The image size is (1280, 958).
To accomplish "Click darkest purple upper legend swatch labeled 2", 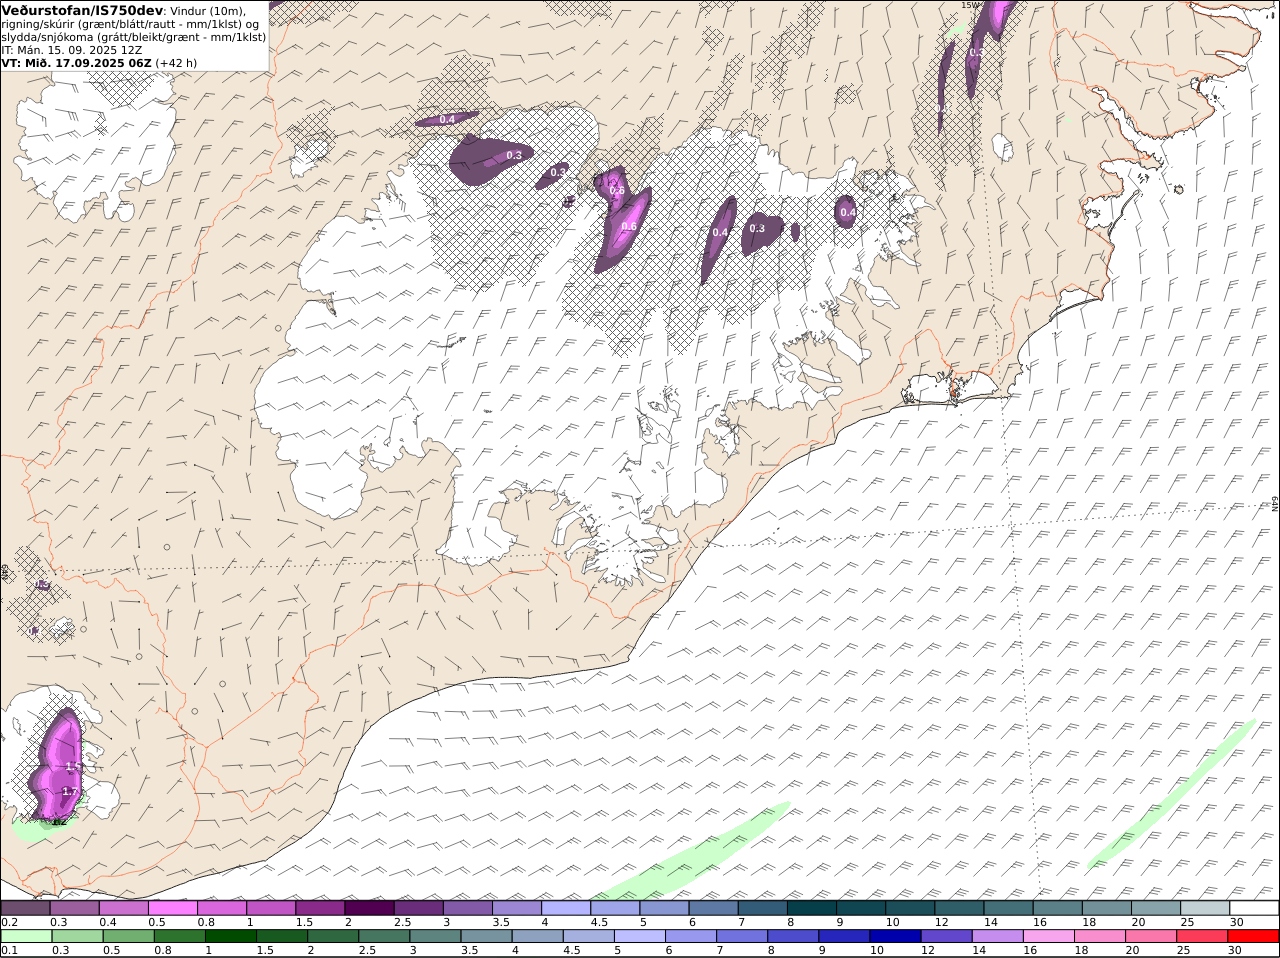I will pos(369,908).
